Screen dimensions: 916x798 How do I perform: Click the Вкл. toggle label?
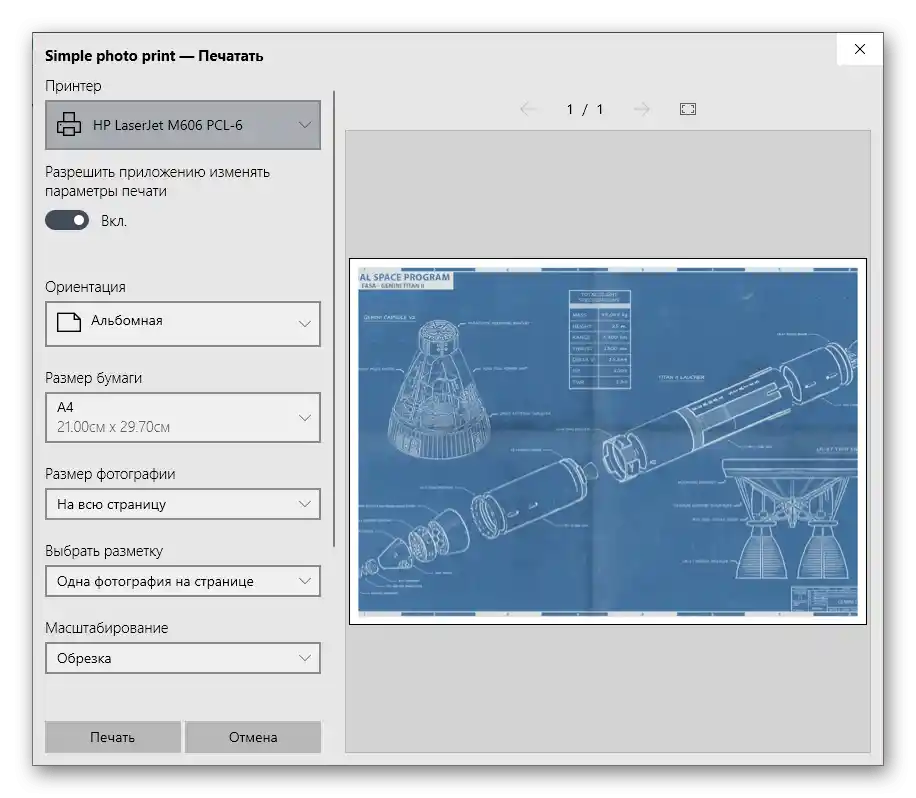[114, 221]
